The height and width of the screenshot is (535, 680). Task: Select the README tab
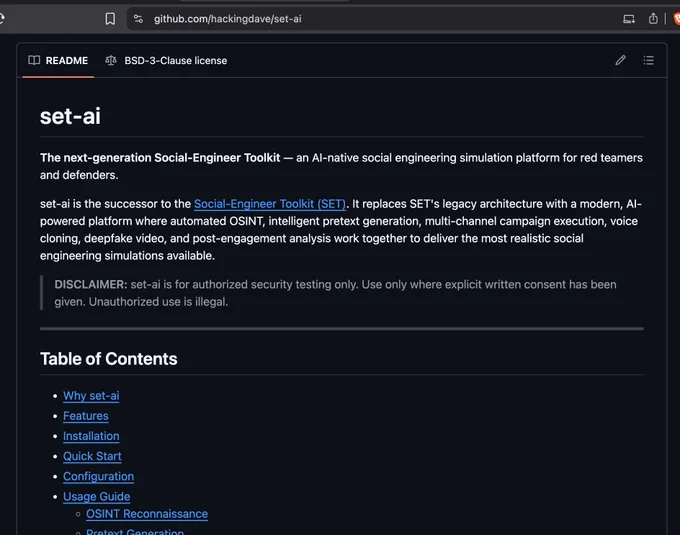(58, 61)
